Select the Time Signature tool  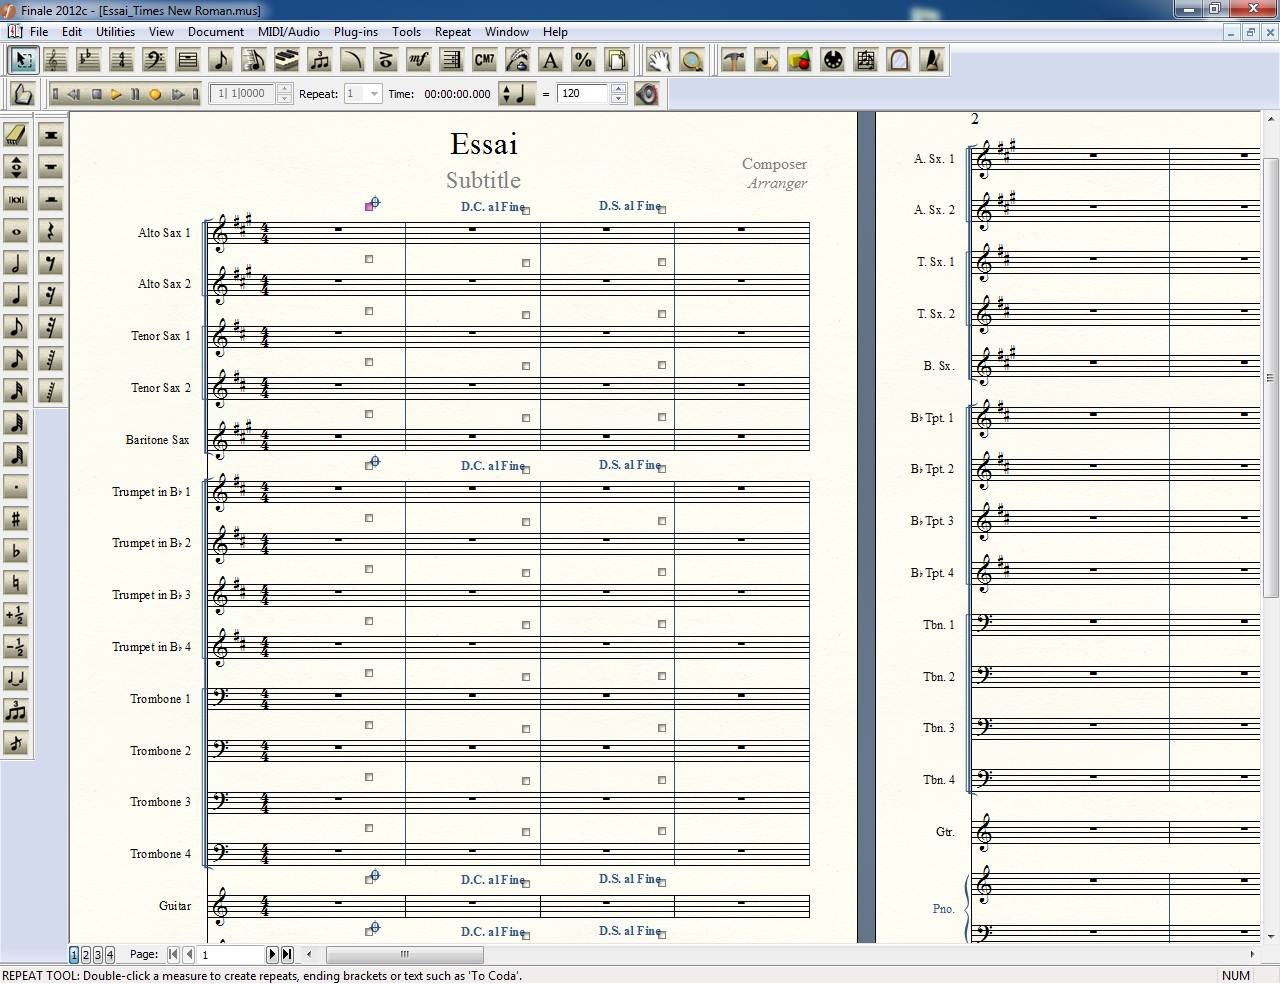(x=121, y=60)
